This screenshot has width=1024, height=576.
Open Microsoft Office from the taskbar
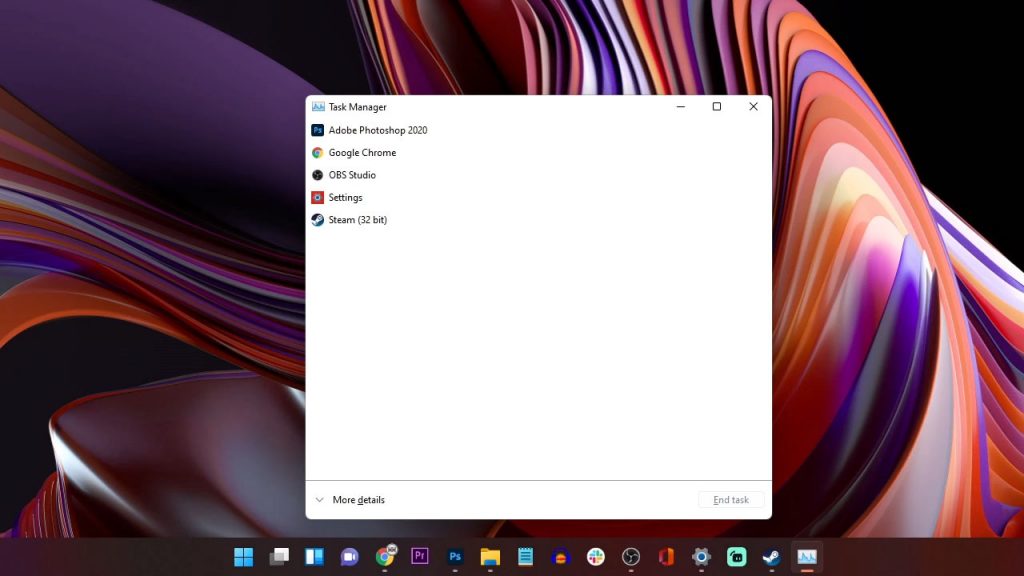(x=666, y=556)
